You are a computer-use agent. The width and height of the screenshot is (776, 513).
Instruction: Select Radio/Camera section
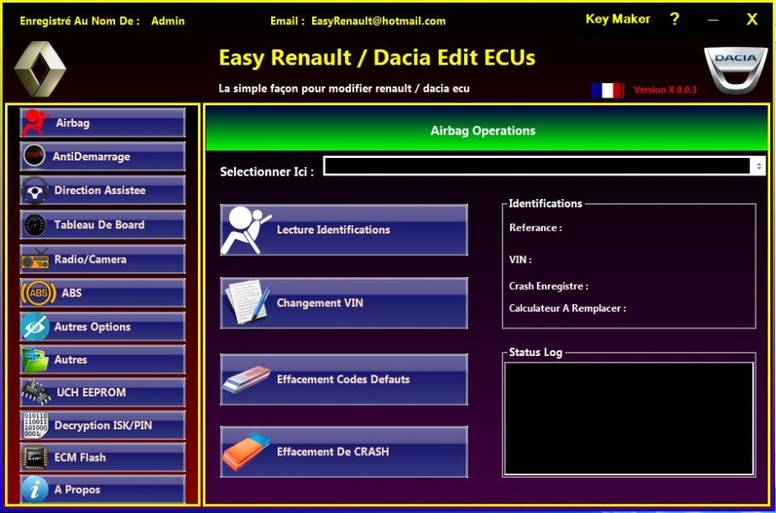[102, 259]
